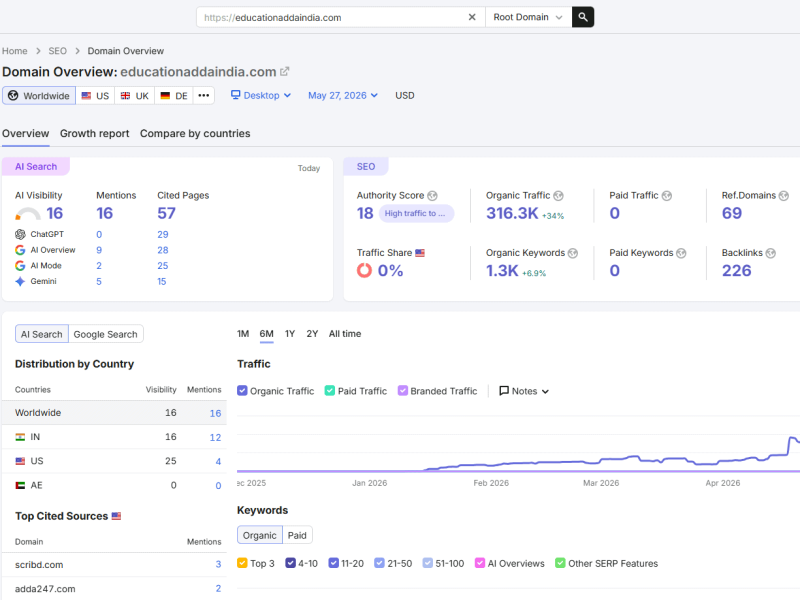Click the India flag in IN row
This screenshot has width=800, height=600.
[20, 437]
